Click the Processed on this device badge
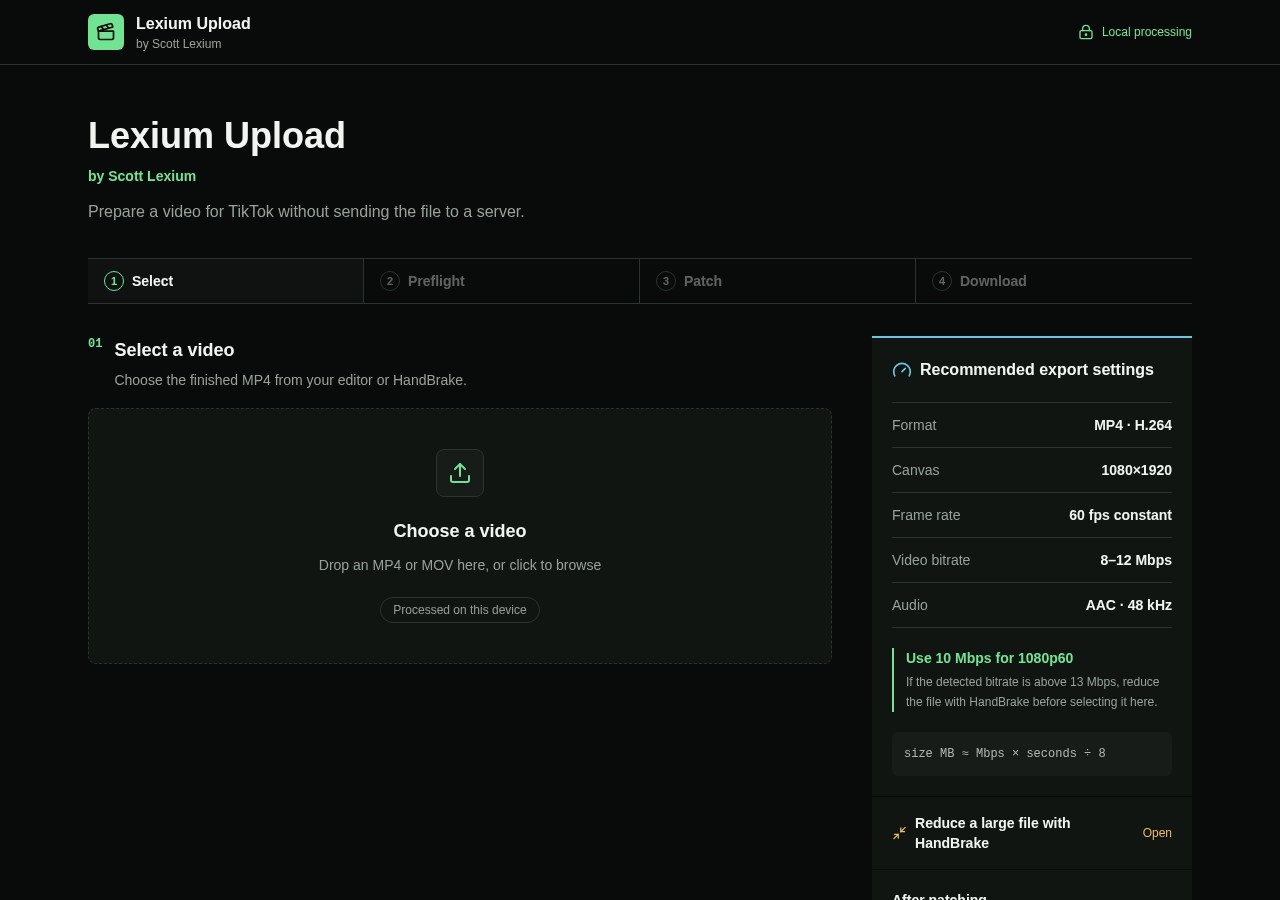This screenshot has width=1280, height=900. click(x=460, y=610)
